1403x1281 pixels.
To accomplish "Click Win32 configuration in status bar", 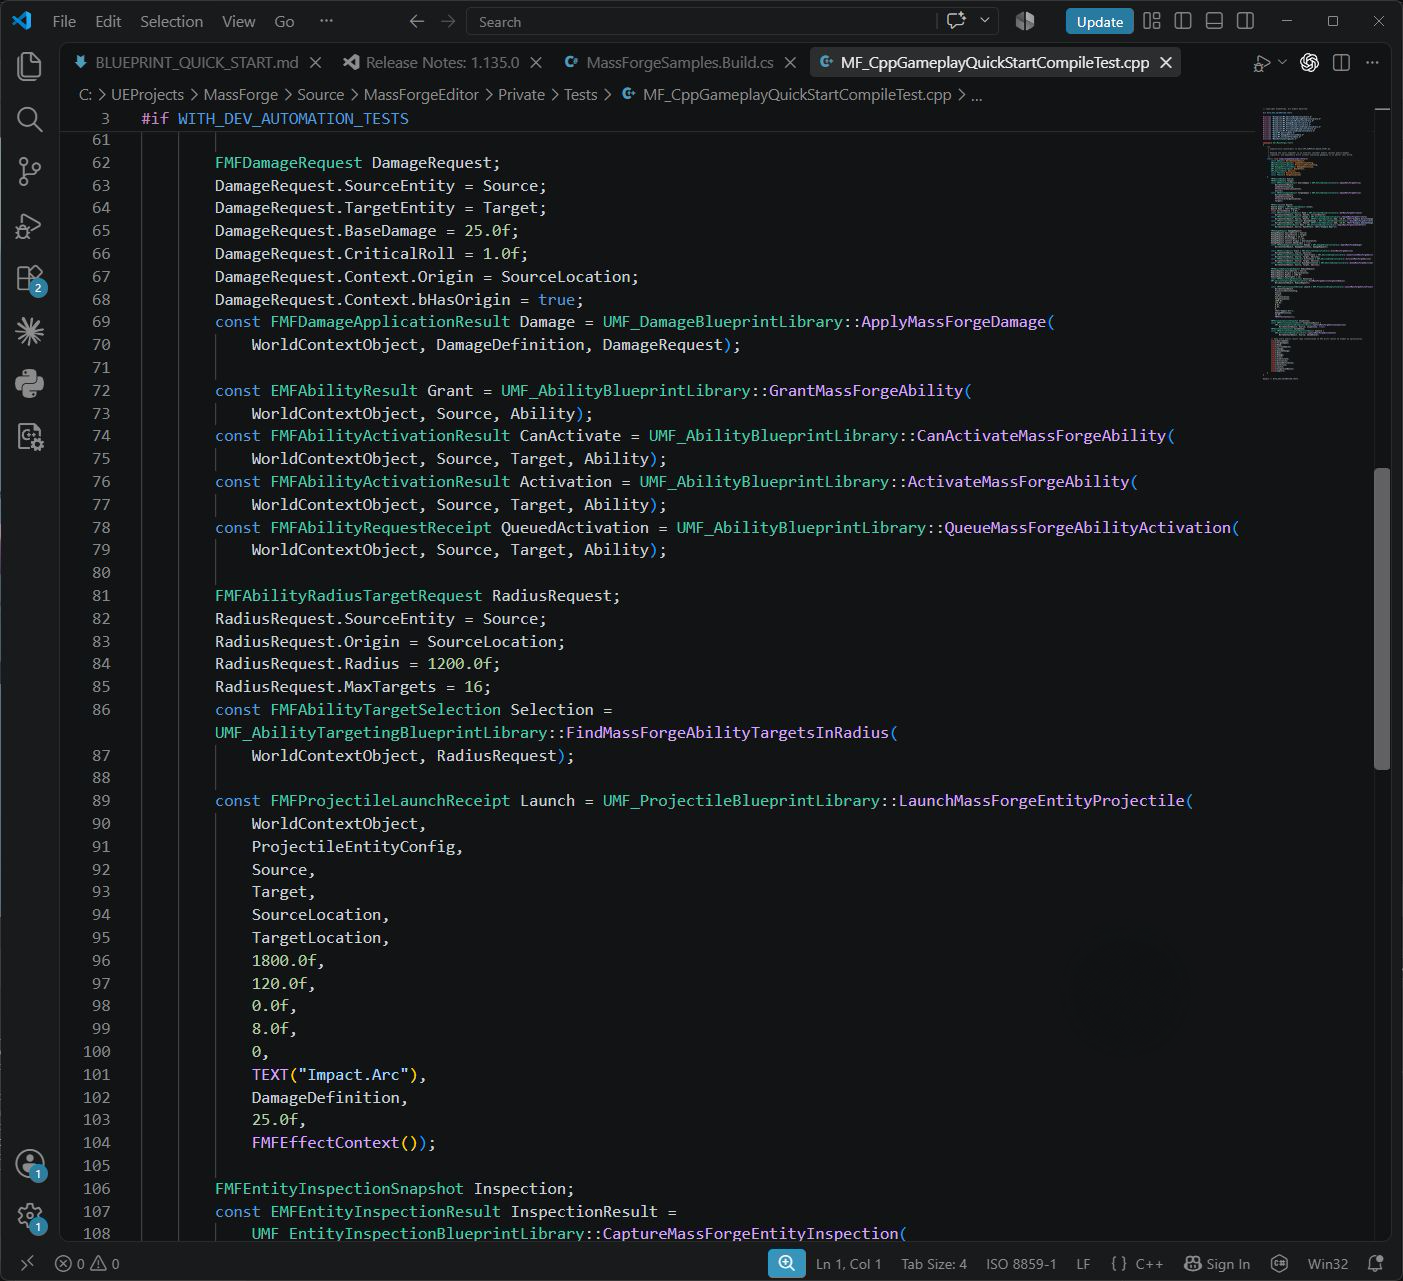I will (1328, 1263).
